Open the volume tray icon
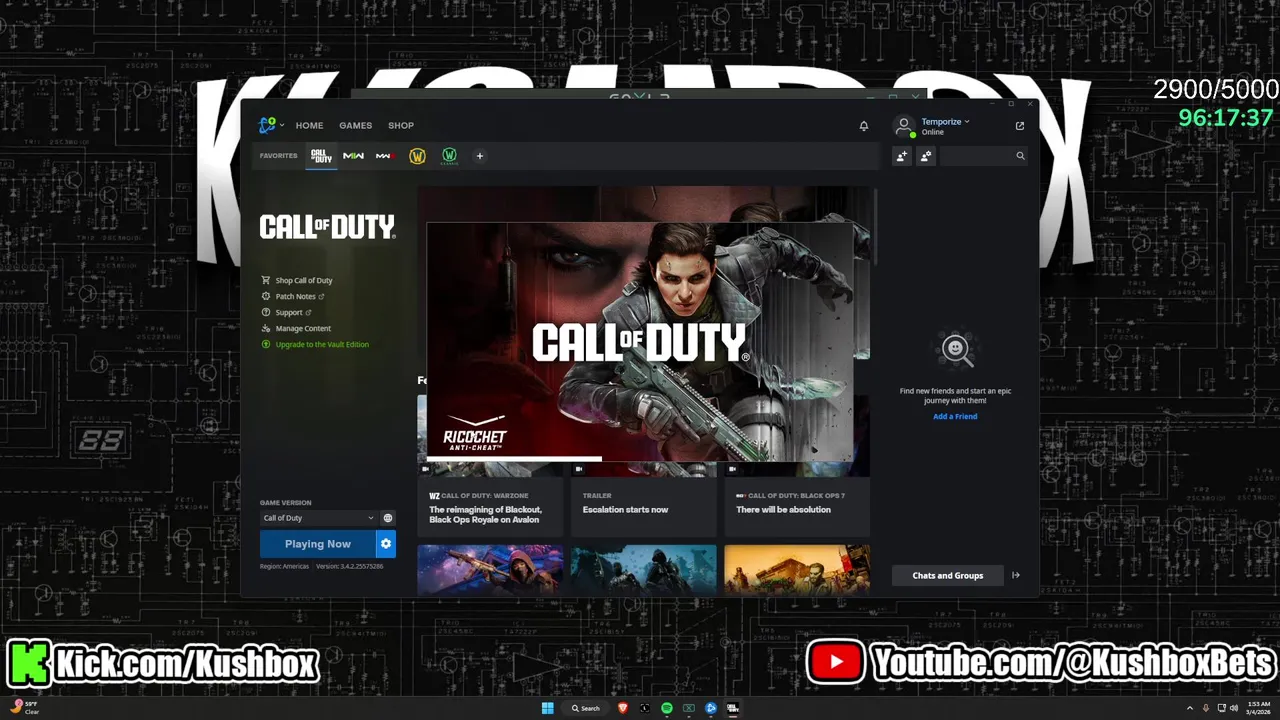The height and width of the screenshot is (720, 1280). tap(1234, 708)
